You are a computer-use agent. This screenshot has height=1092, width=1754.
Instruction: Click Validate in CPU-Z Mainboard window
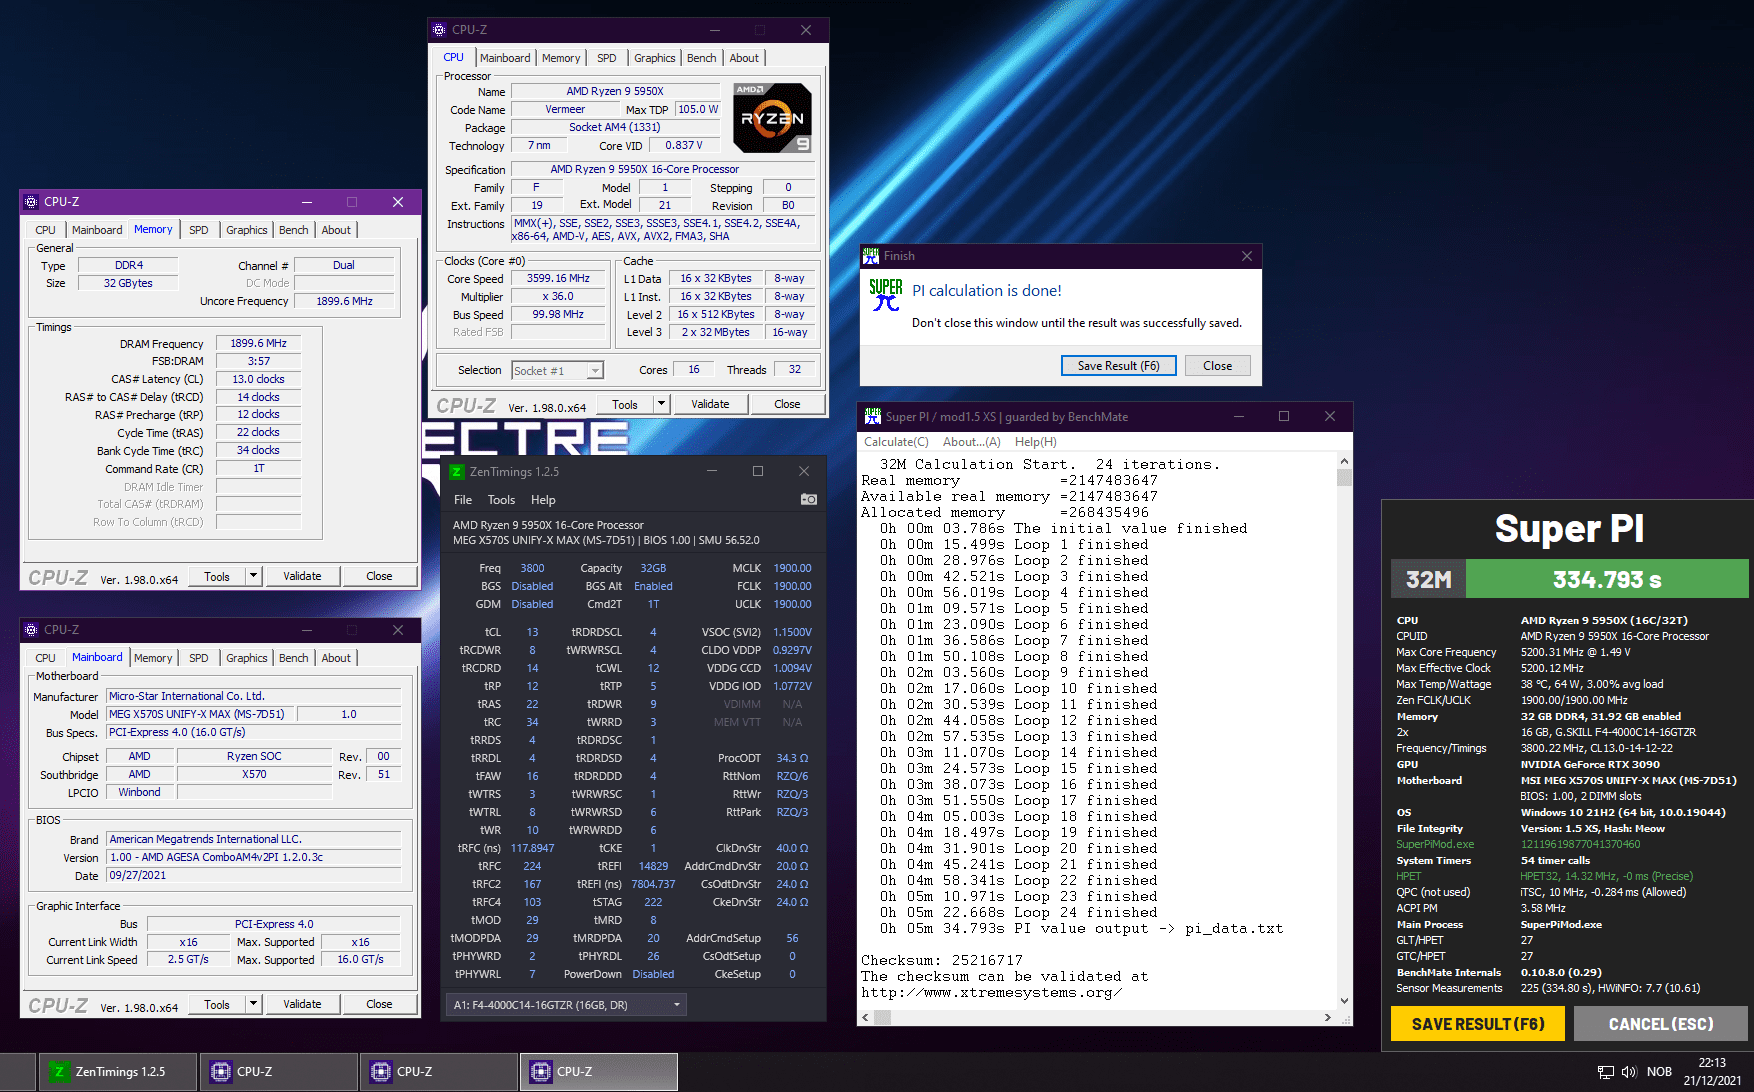click(x=302, y=1004)
